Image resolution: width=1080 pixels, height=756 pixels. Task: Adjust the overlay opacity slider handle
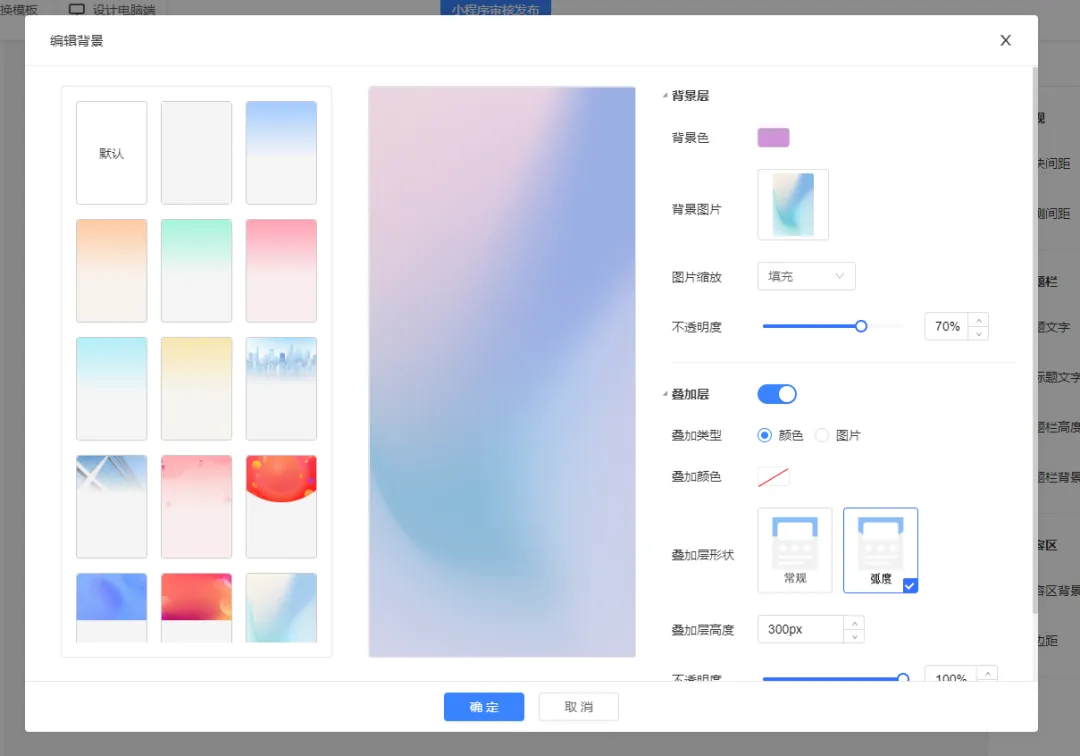[903, 678]
